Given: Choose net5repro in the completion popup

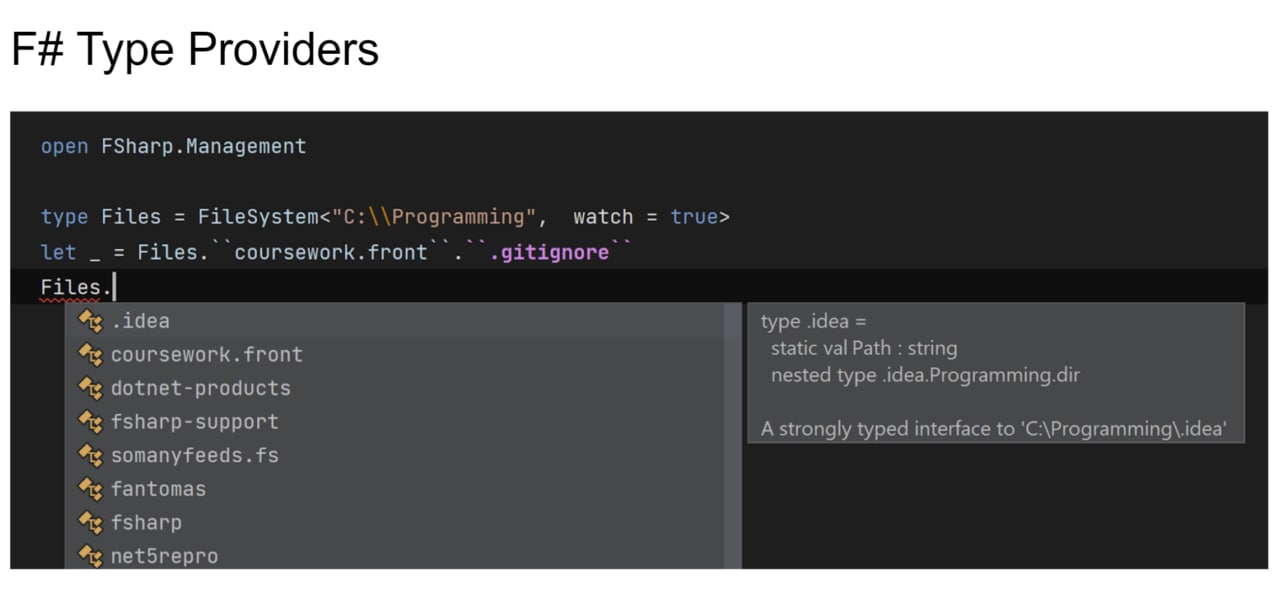Looking at the screenshot, I should pos(395,556).
